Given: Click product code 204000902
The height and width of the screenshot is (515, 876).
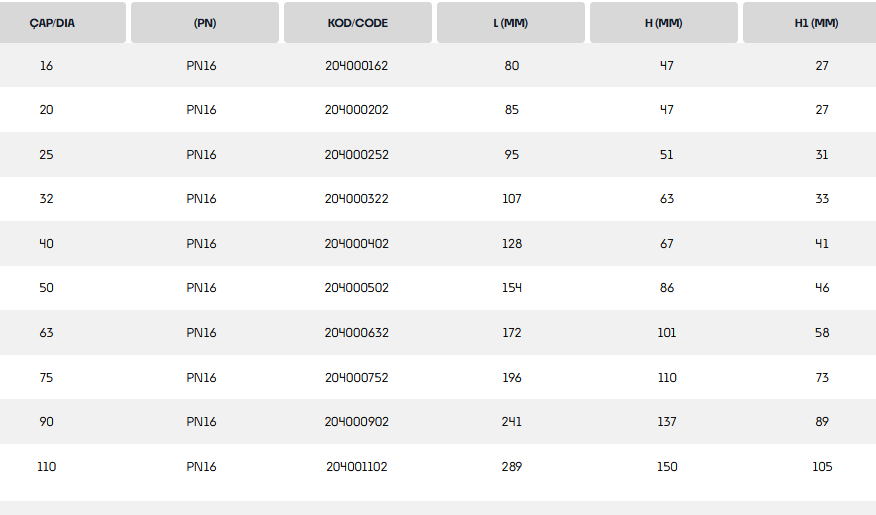Looking at the screenshot, I should click(x=357, y=422).
